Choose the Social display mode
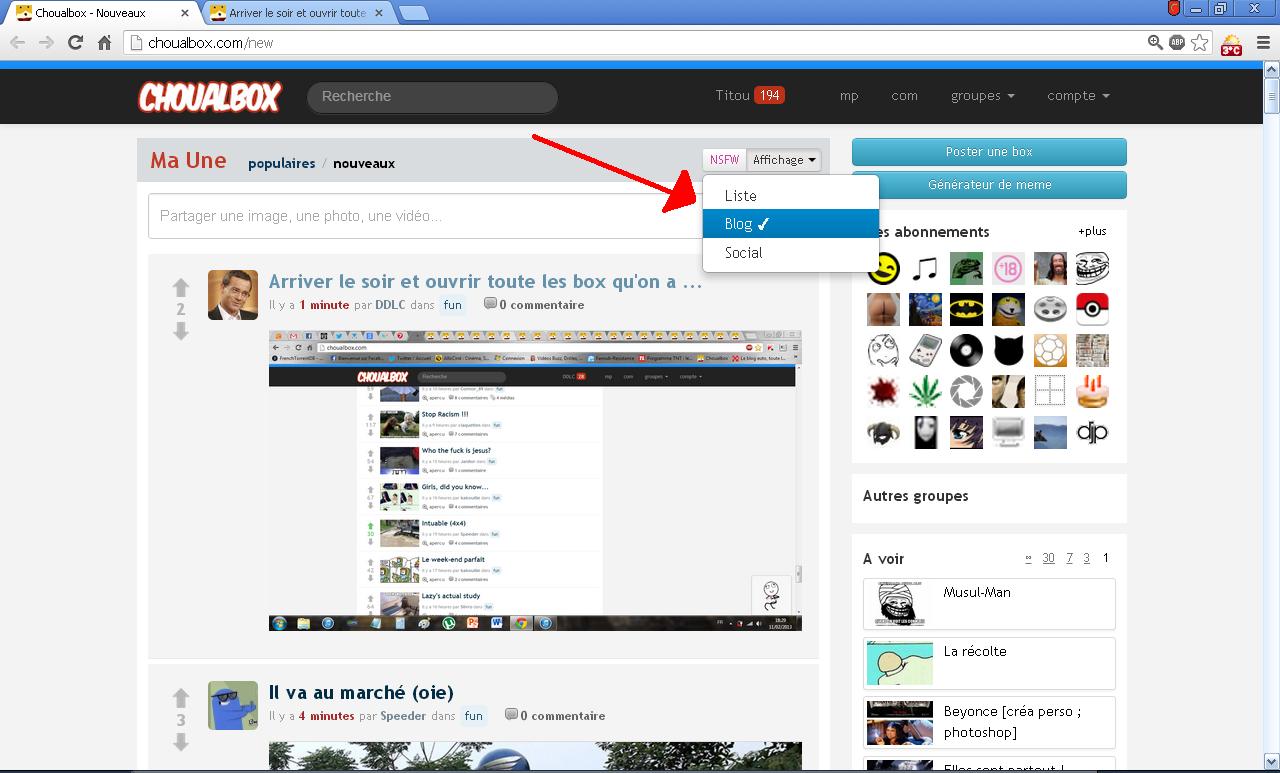1280x773 pixels. point(743,253)
